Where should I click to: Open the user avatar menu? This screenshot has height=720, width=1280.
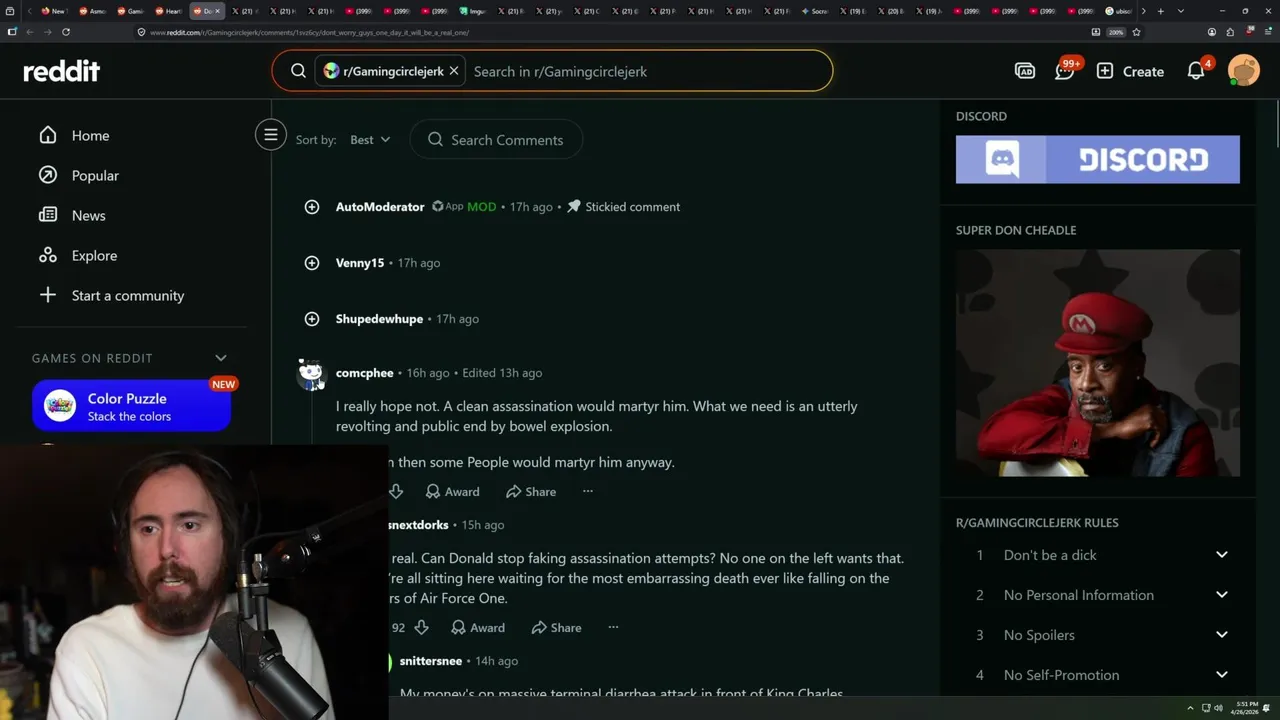(1244, 71)
